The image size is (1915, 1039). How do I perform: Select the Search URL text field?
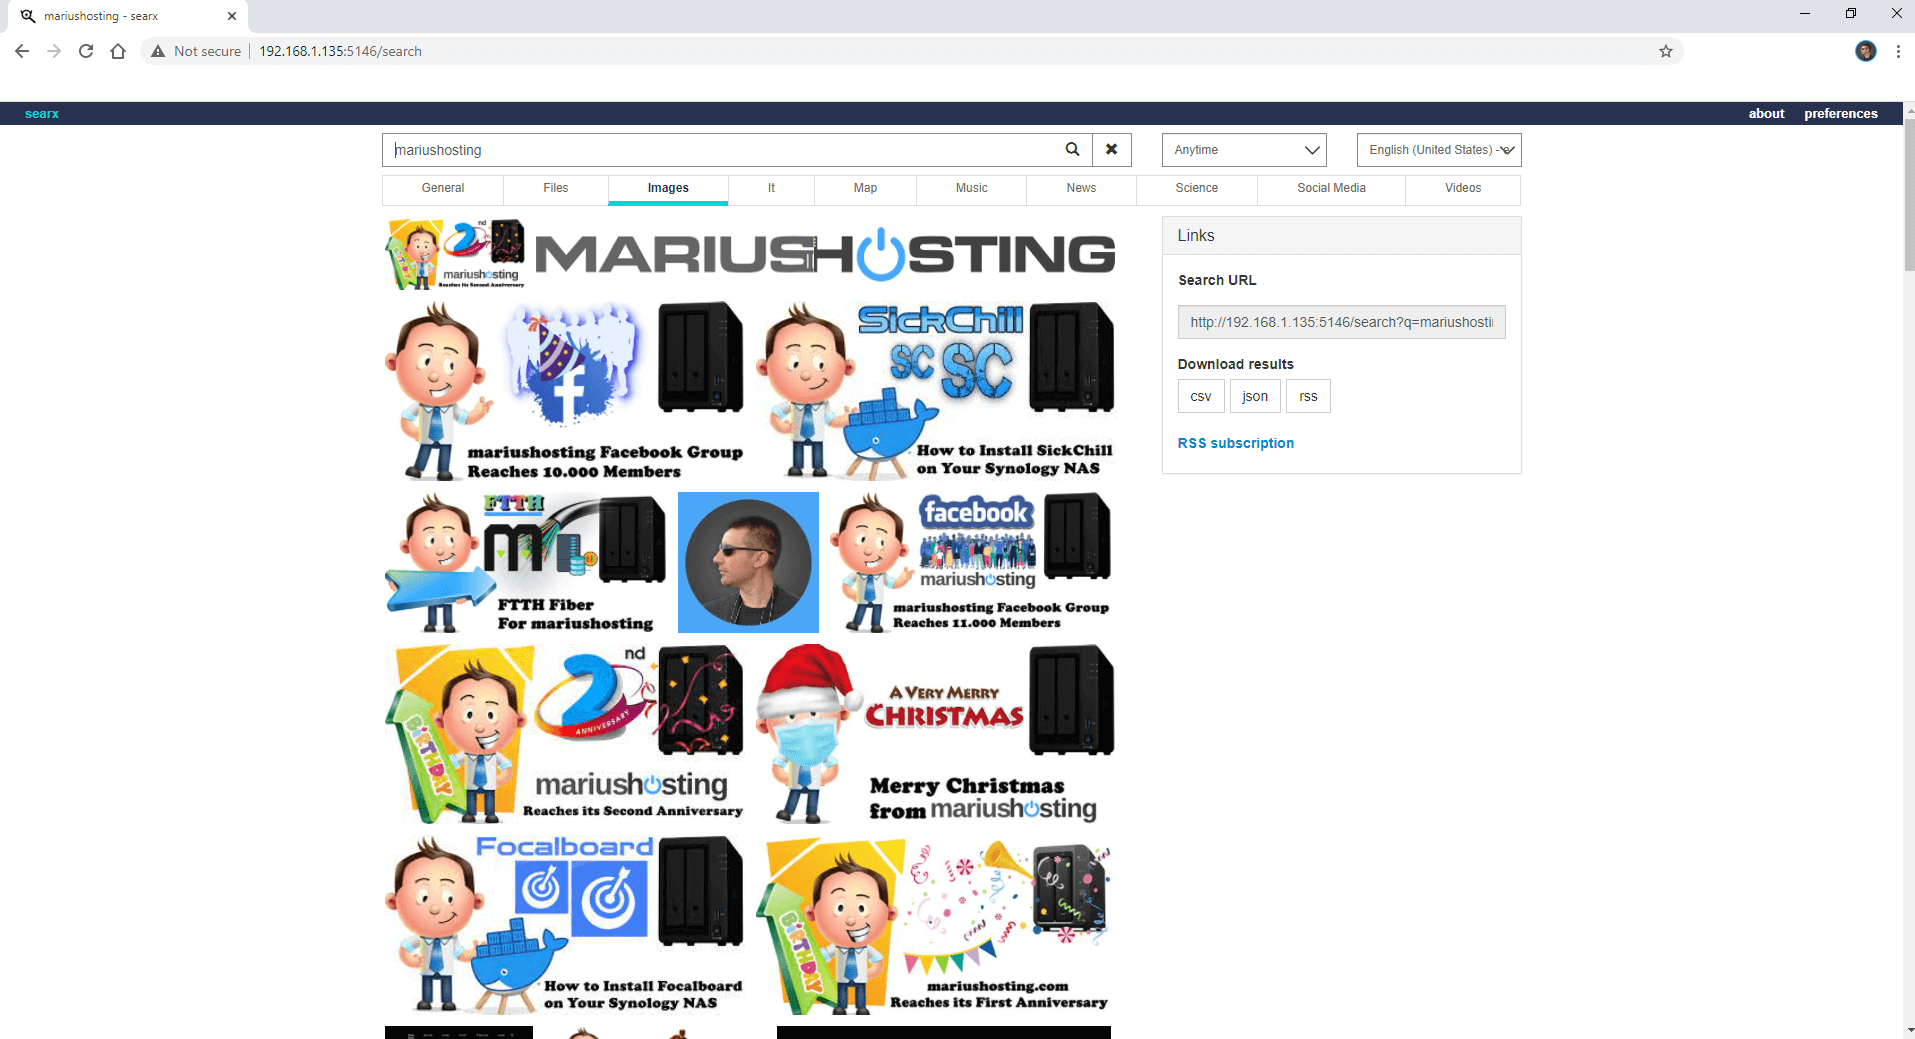click(x=1341, y=322)
